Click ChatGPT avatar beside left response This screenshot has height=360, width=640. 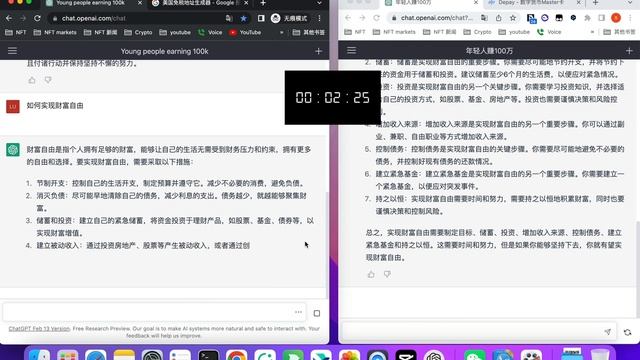(x=13, y=150)
